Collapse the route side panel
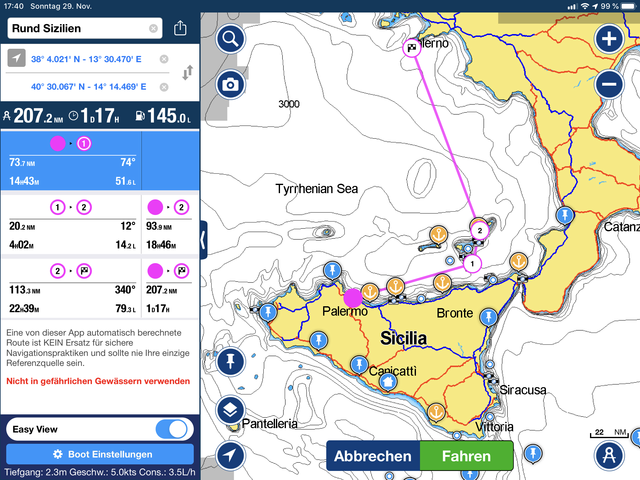 [x=203, y=239]
